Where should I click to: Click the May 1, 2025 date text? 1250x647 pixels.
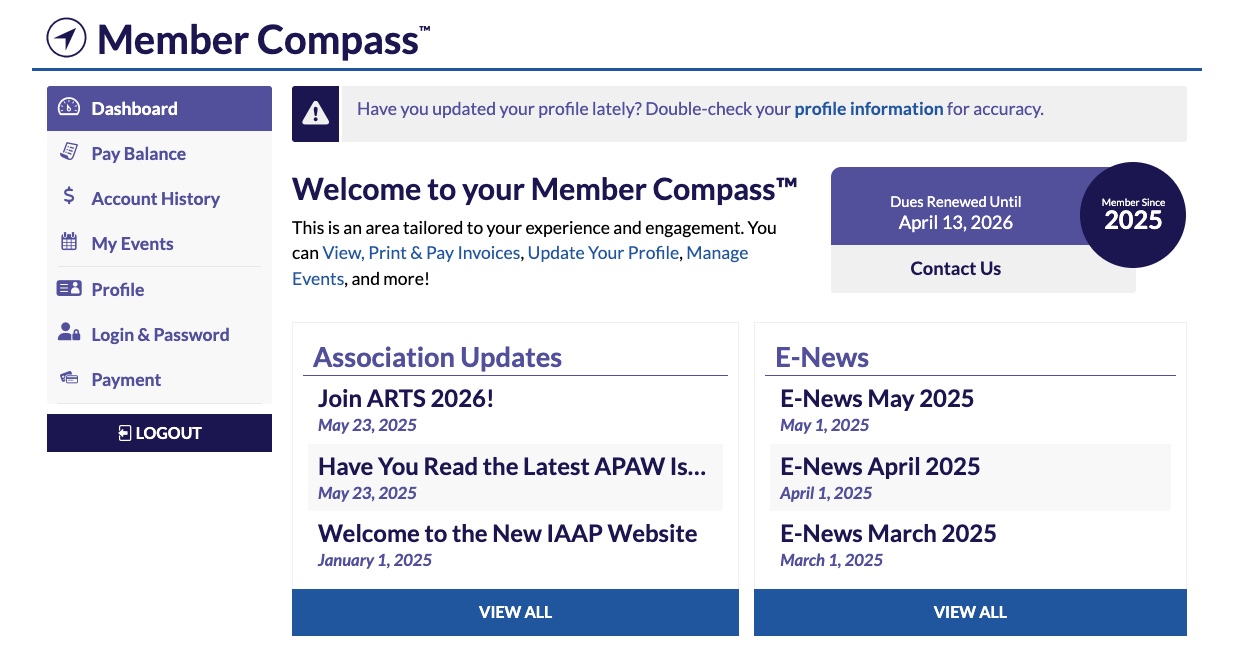(825, 425)
